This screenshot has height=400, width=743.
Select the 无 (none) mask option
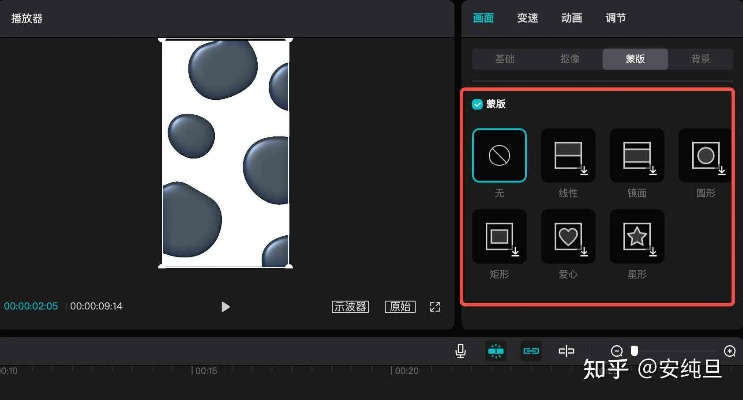click(499, 155)
